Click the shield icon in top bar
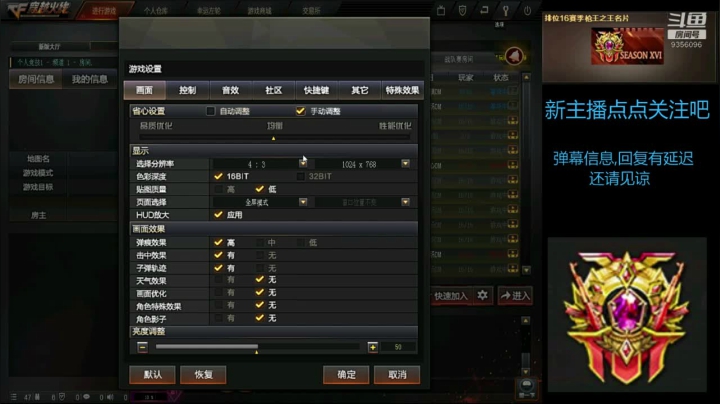The height and width of the screenshot is (404, 720). tap(462, 11)
